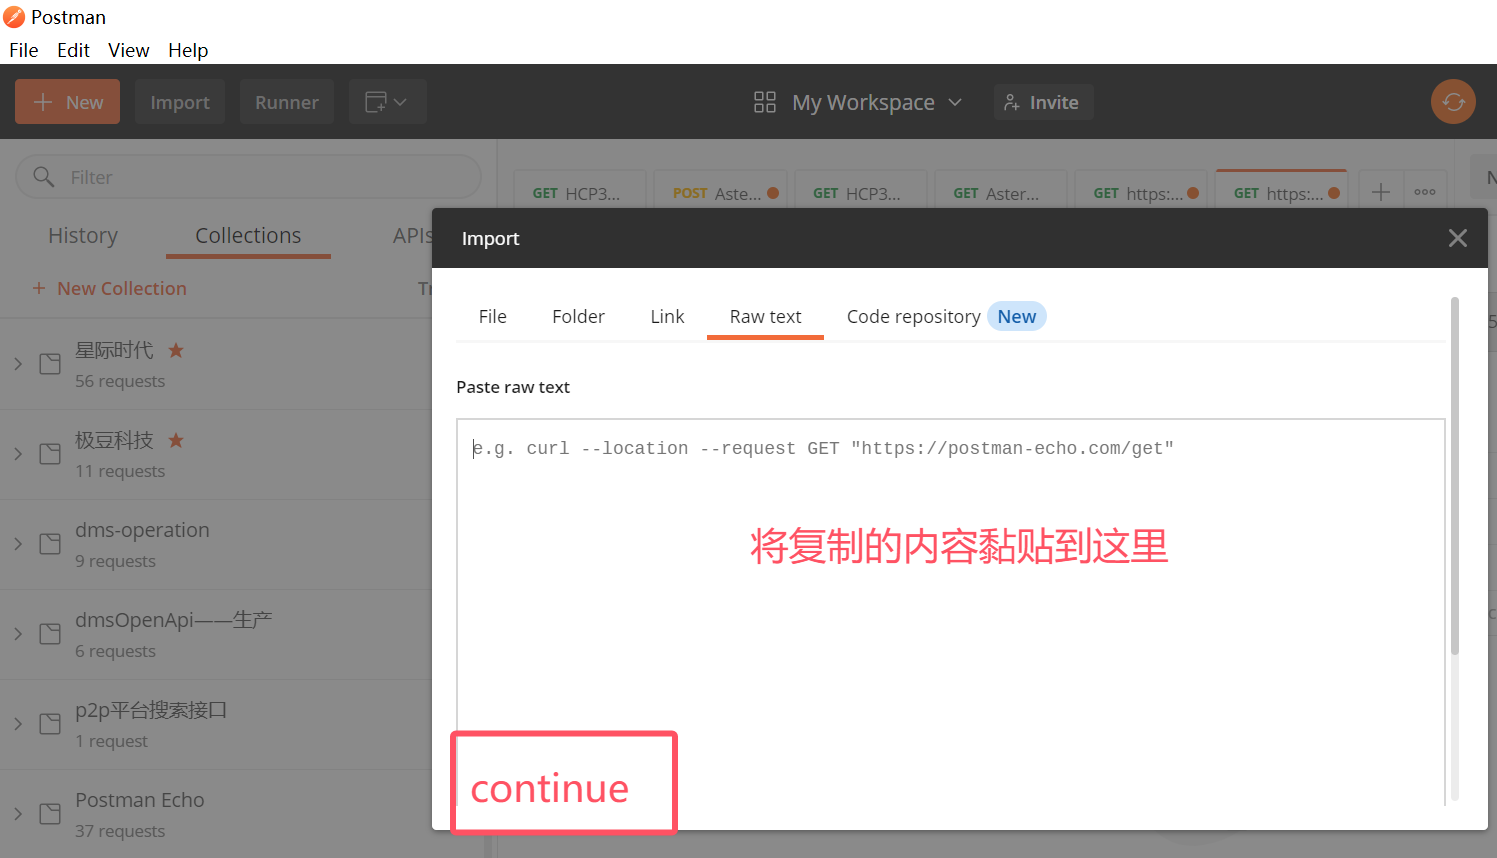Click the workspace grid icon
This screenshot has height=858, width=1497.
pos(765,102)
